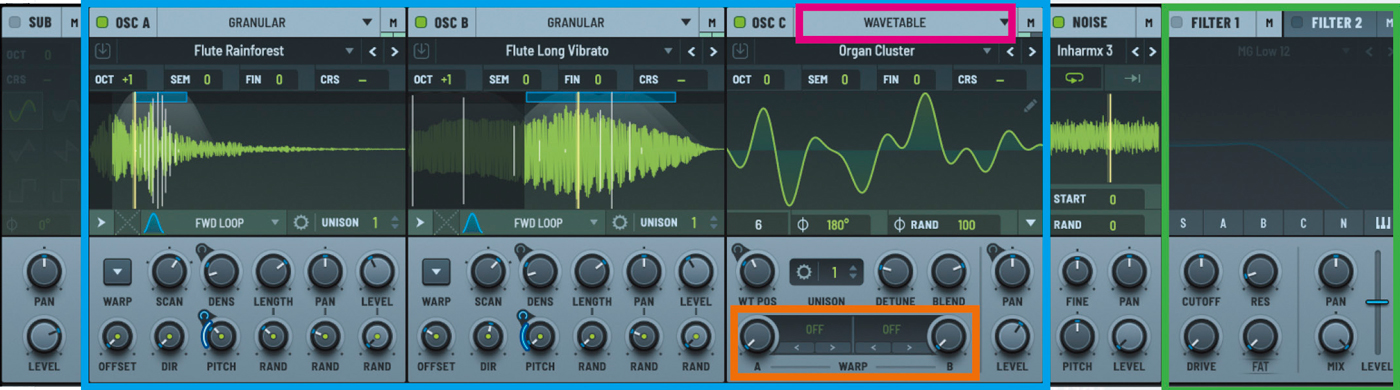Toggle the NOISE oscillator on

pos(1059,22)
